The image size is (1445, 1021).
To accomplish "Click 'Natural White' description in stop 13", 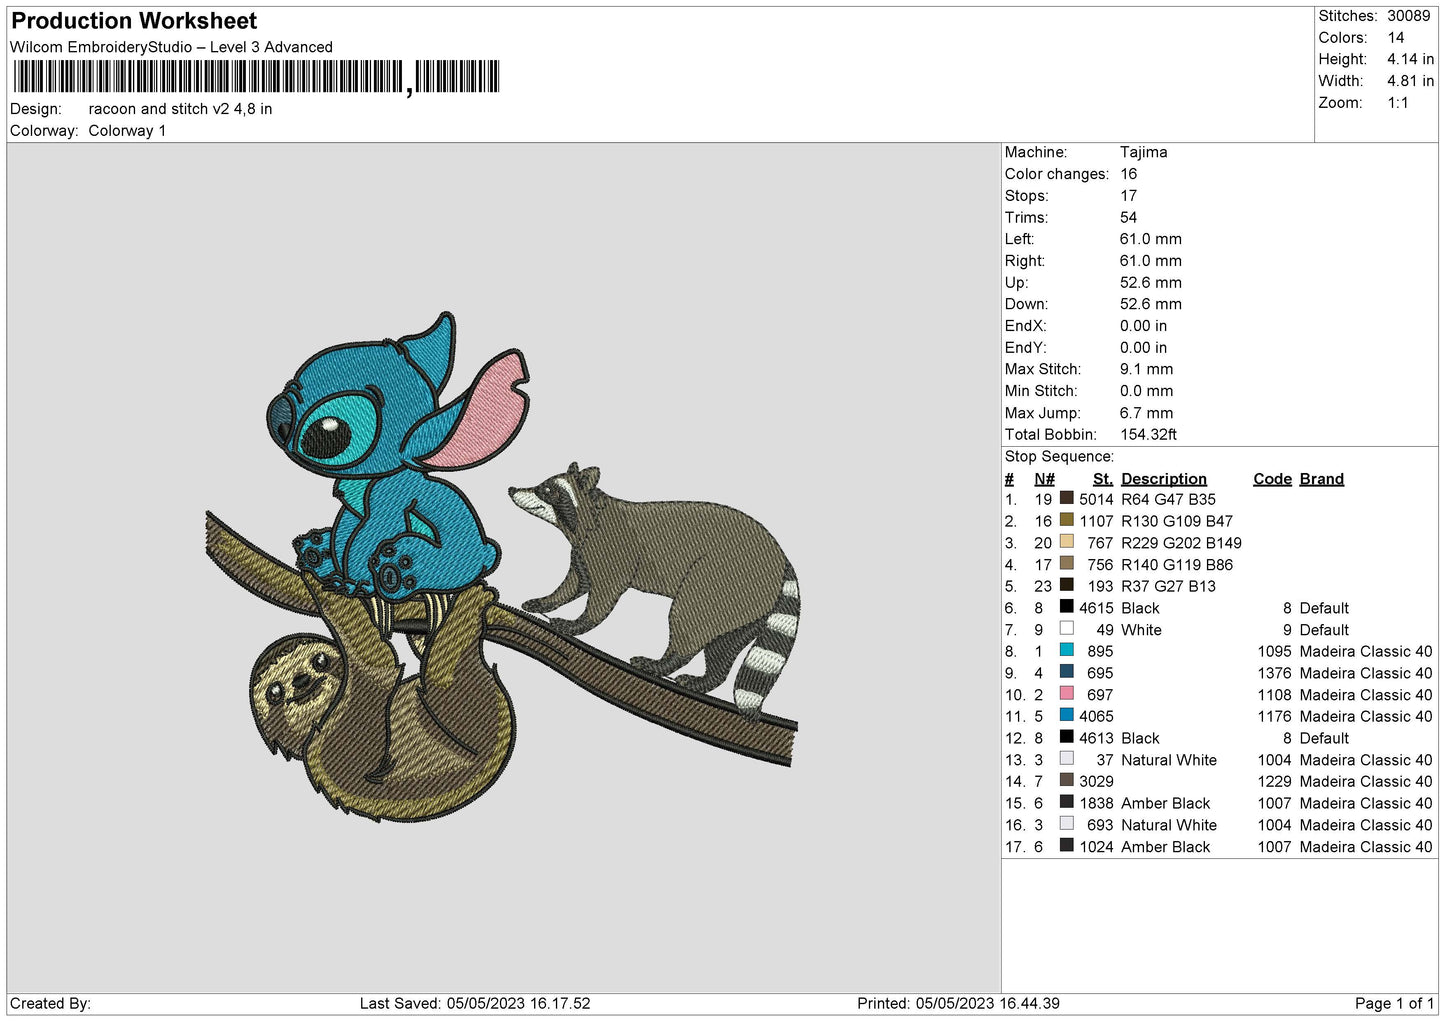I will pos(1169,760).
